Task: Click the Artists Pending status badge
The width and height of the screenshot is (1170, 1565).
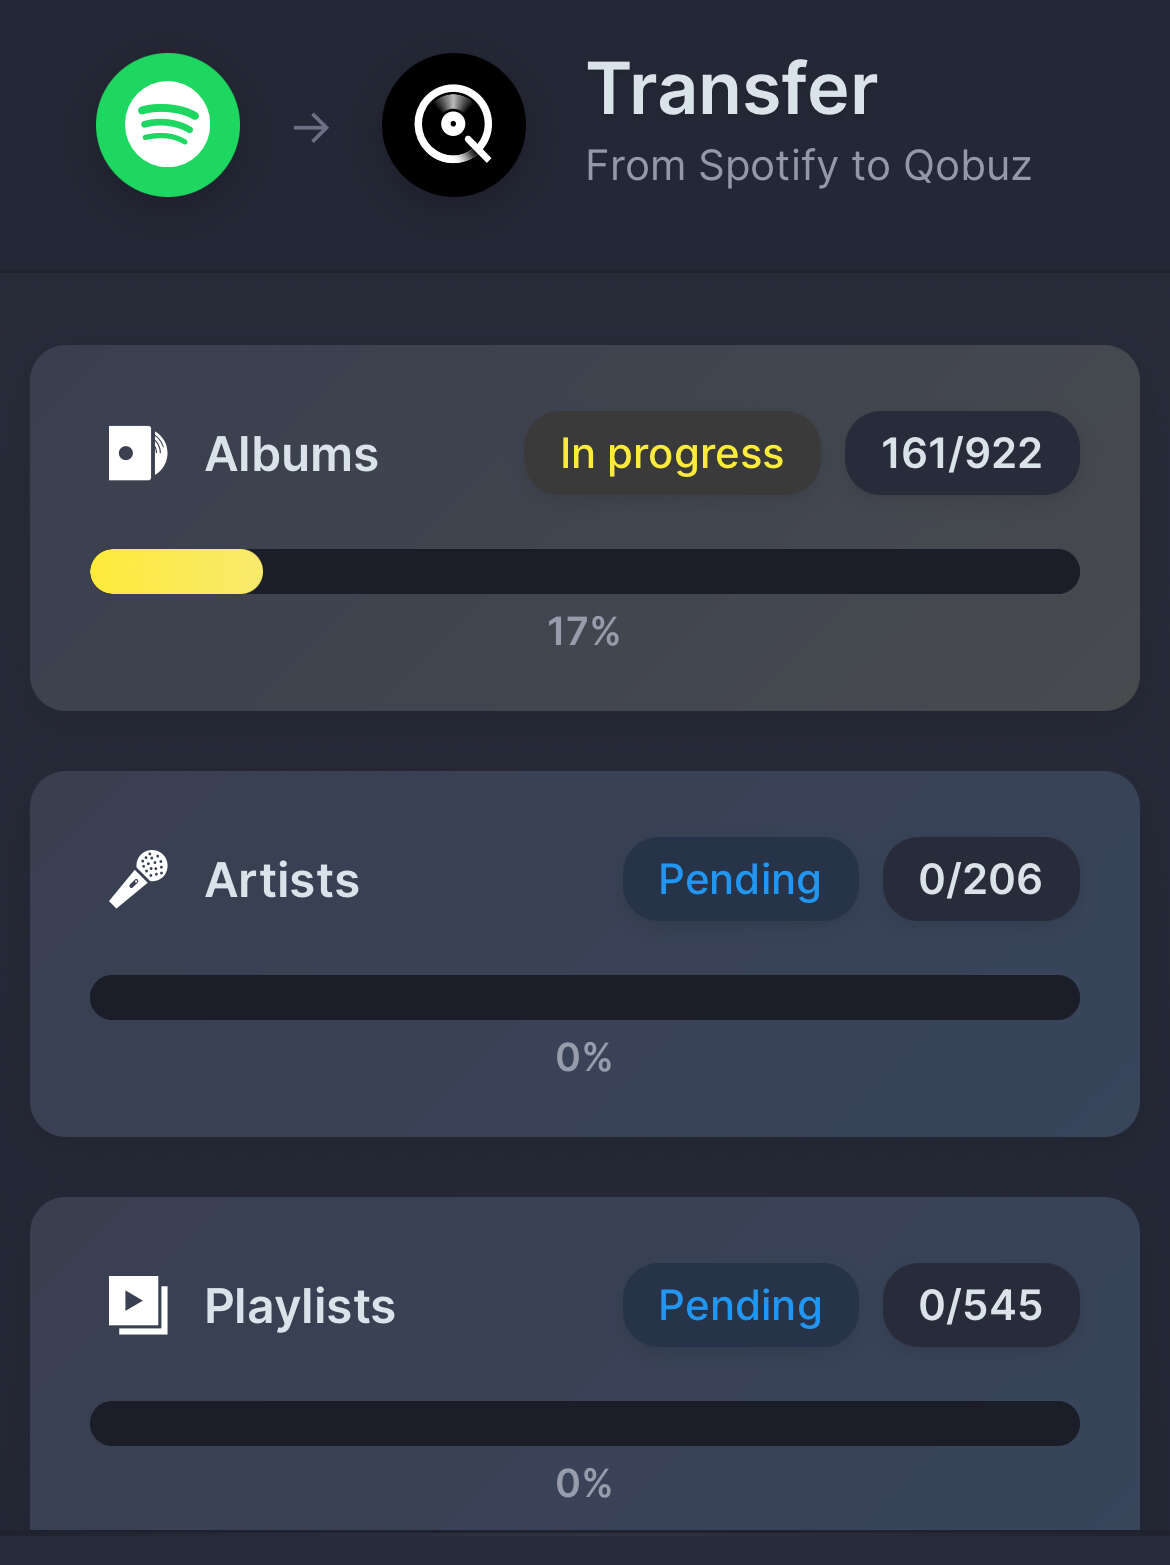Action: 740,879
